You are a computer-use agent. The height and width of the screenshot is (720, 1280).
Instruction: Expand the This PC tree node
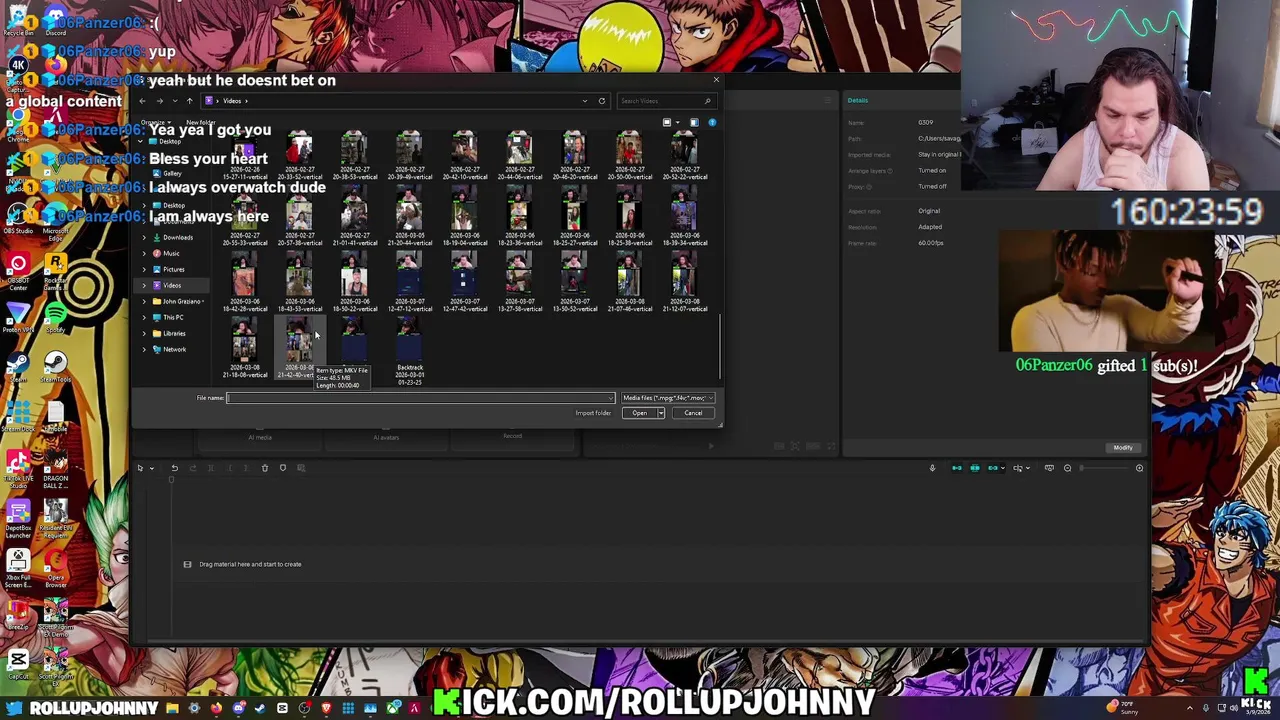[143, 317]
